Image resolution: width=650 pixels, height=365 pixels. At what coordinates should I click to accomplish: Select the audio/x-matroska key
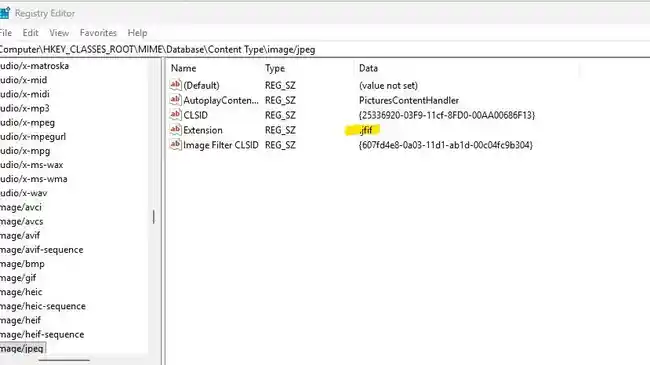pyautogui.click(x=34, y=66)
